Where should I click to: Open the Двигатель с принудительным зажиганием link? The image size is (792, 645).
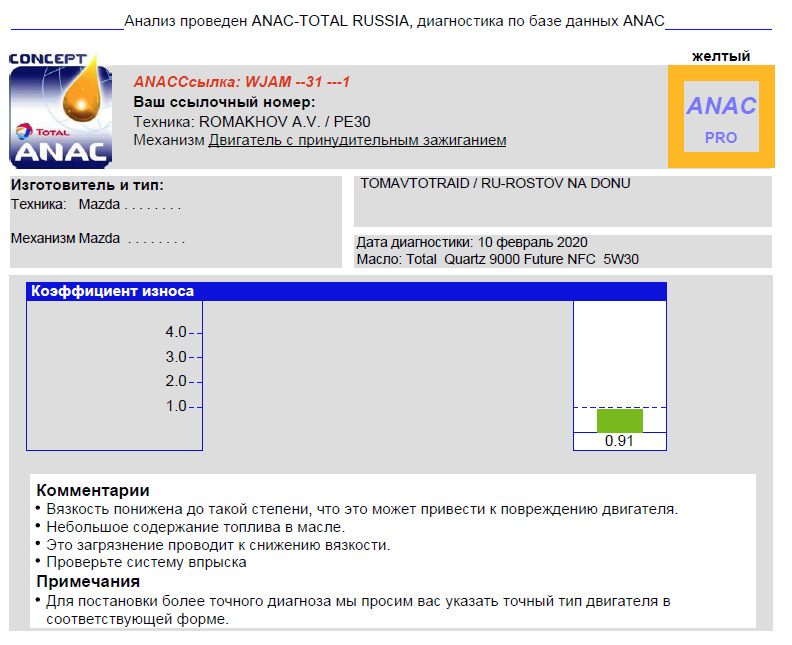pyautogui.click(x=357, y=140)
